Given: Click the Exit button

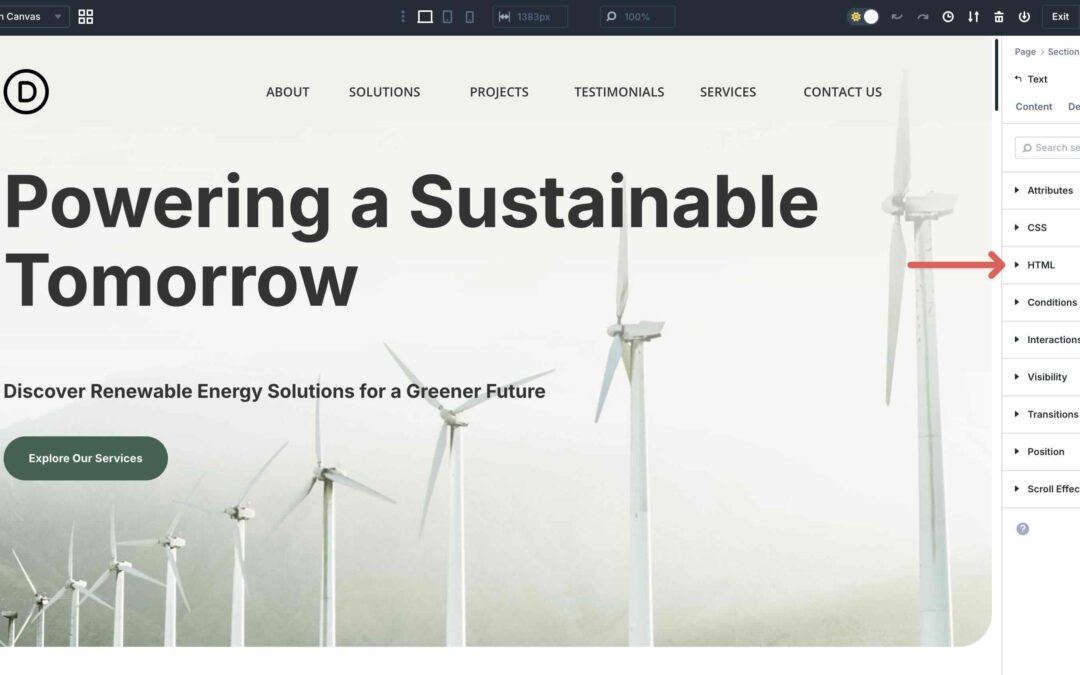Looking at the screenshot, I should point(1060,16).
